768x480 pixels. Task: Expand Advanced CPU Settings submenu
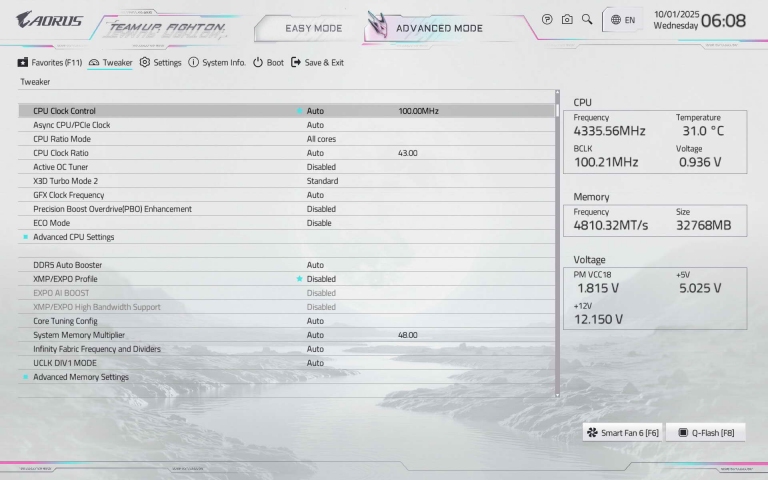74,237
